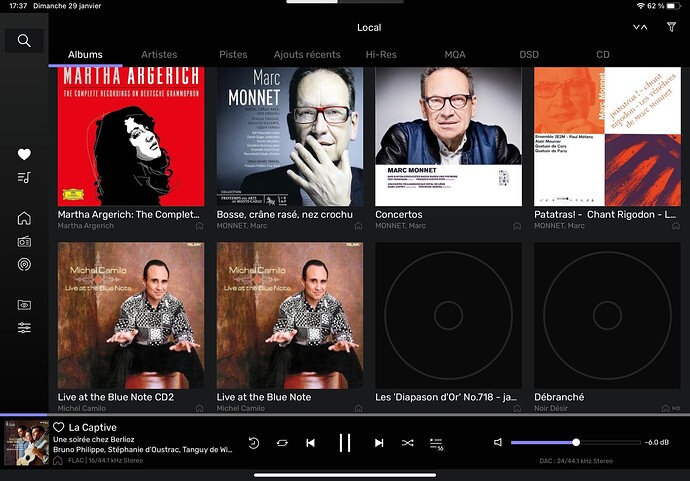Switch to the Pistes tab

(233, 55)
